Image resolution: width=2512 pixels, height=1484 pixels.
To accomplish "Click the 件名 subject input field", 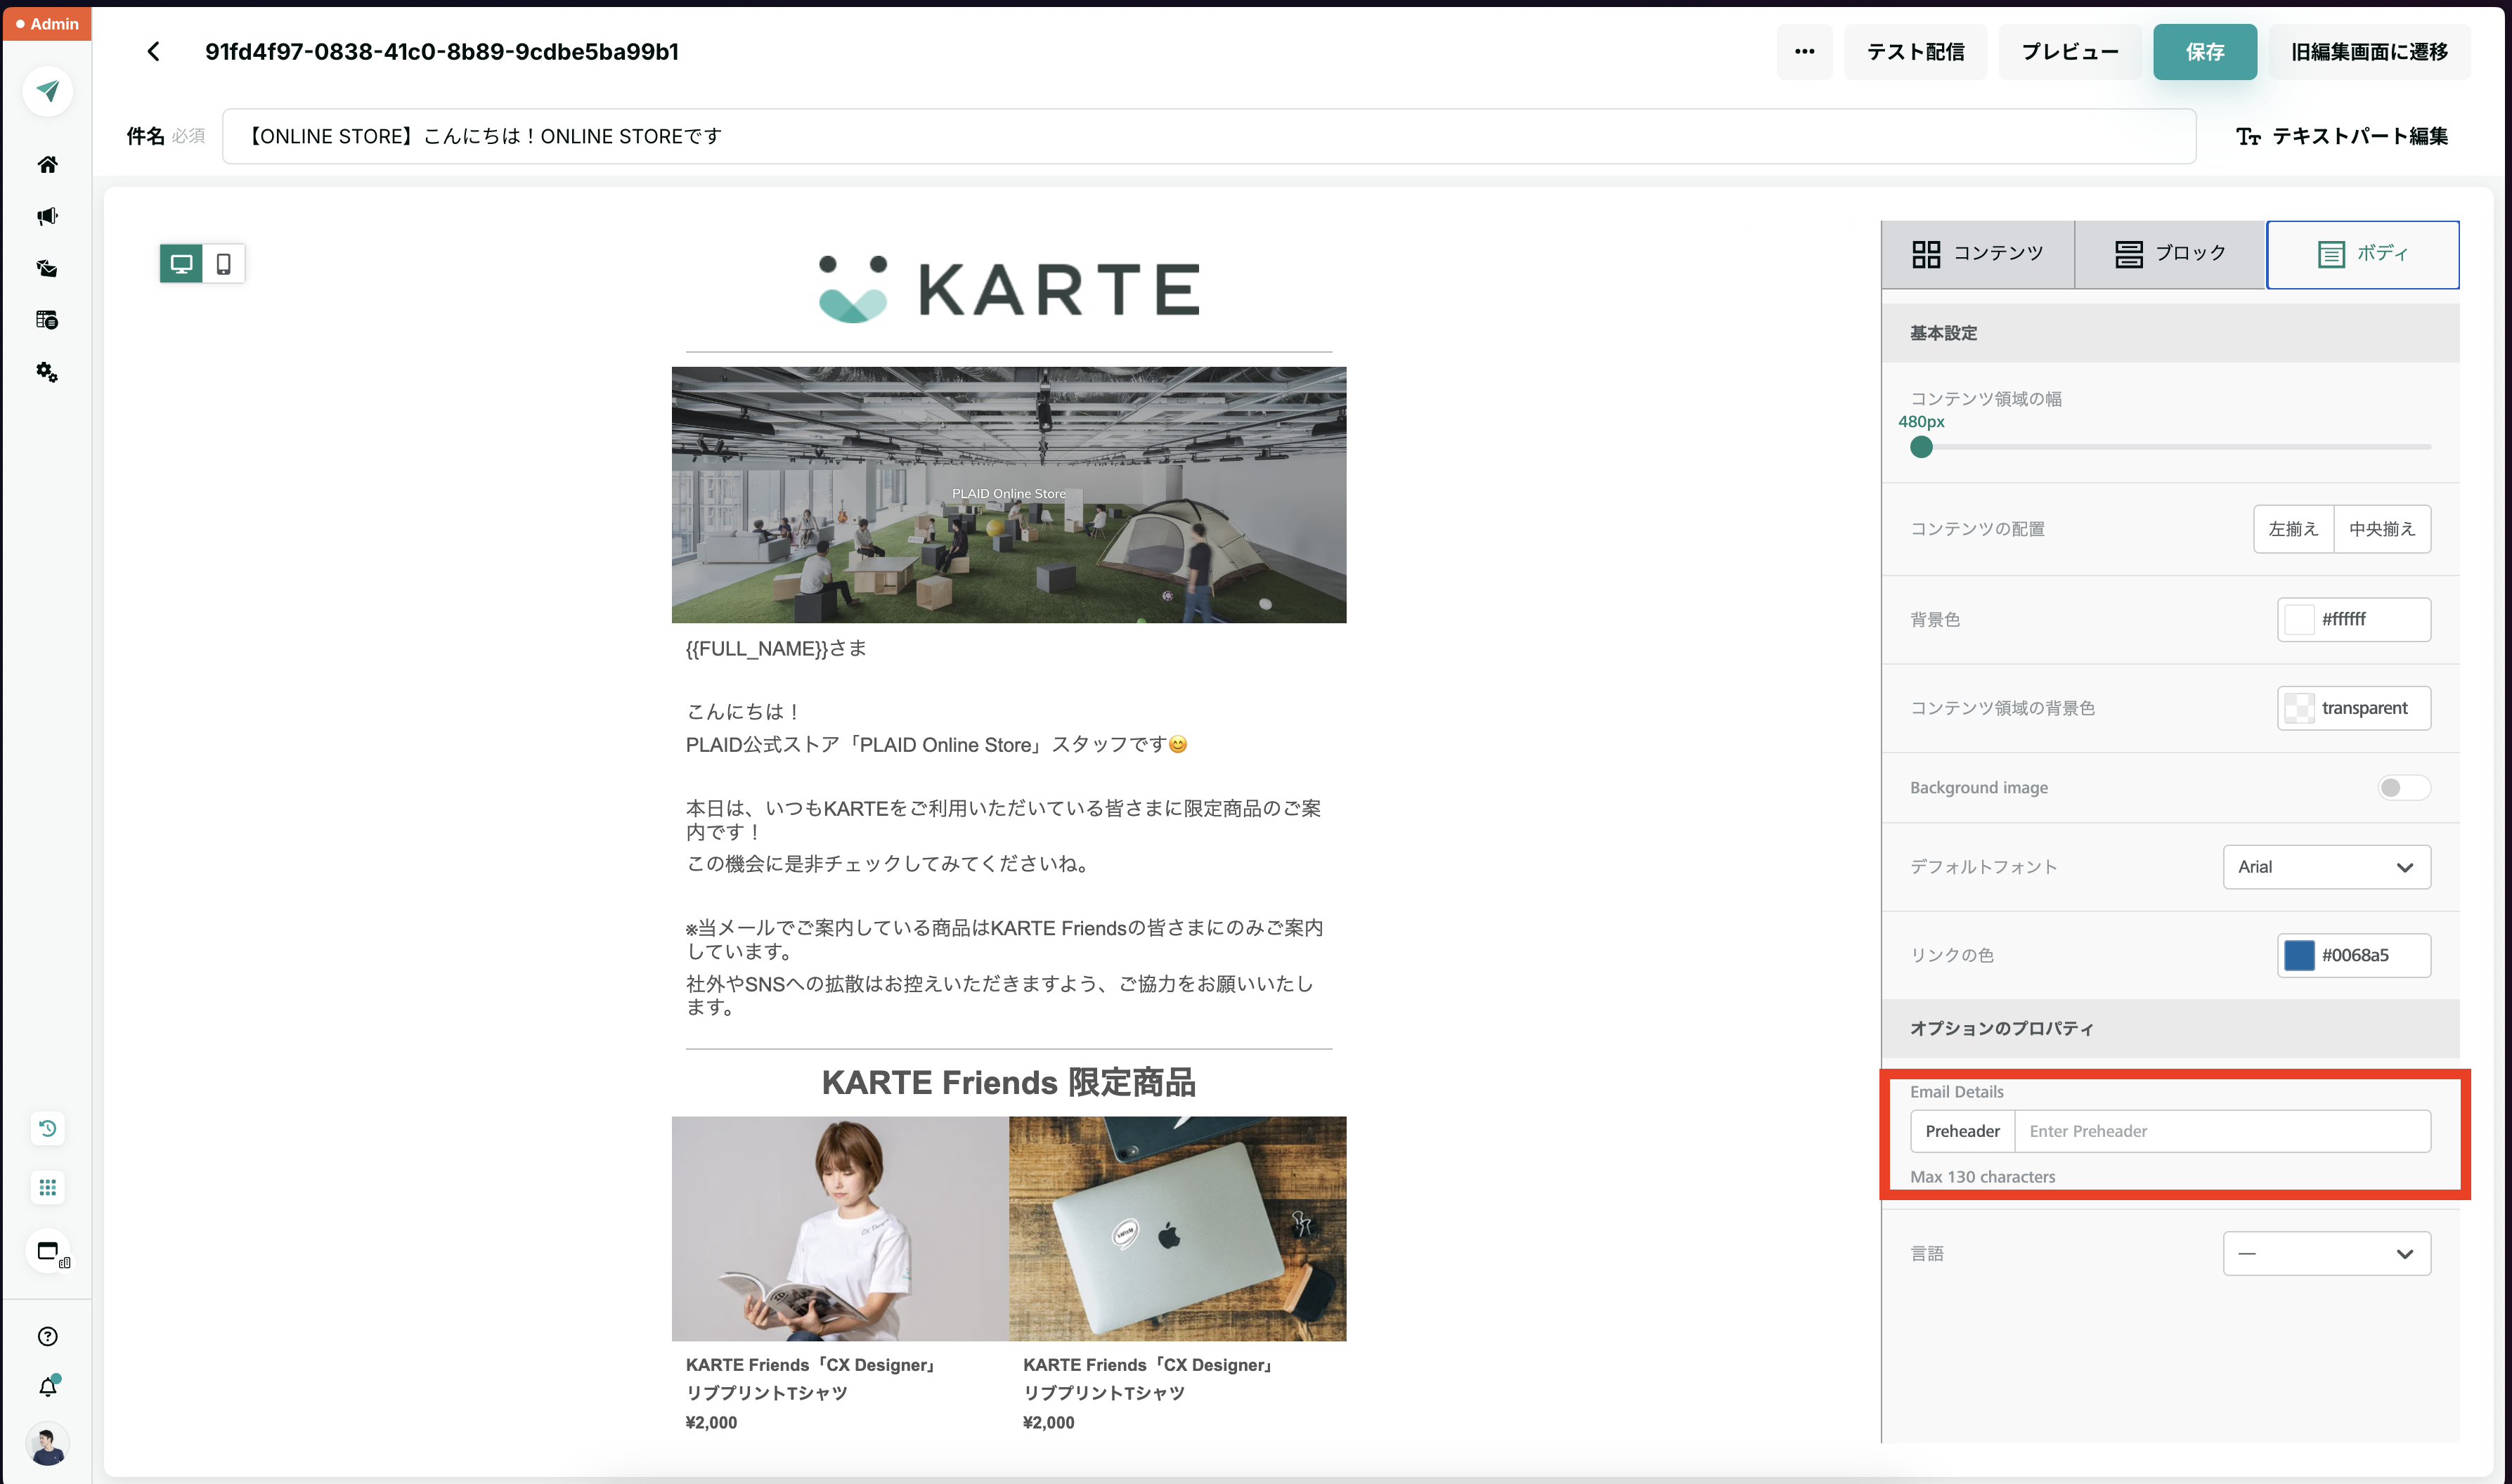I will 1208,136.
